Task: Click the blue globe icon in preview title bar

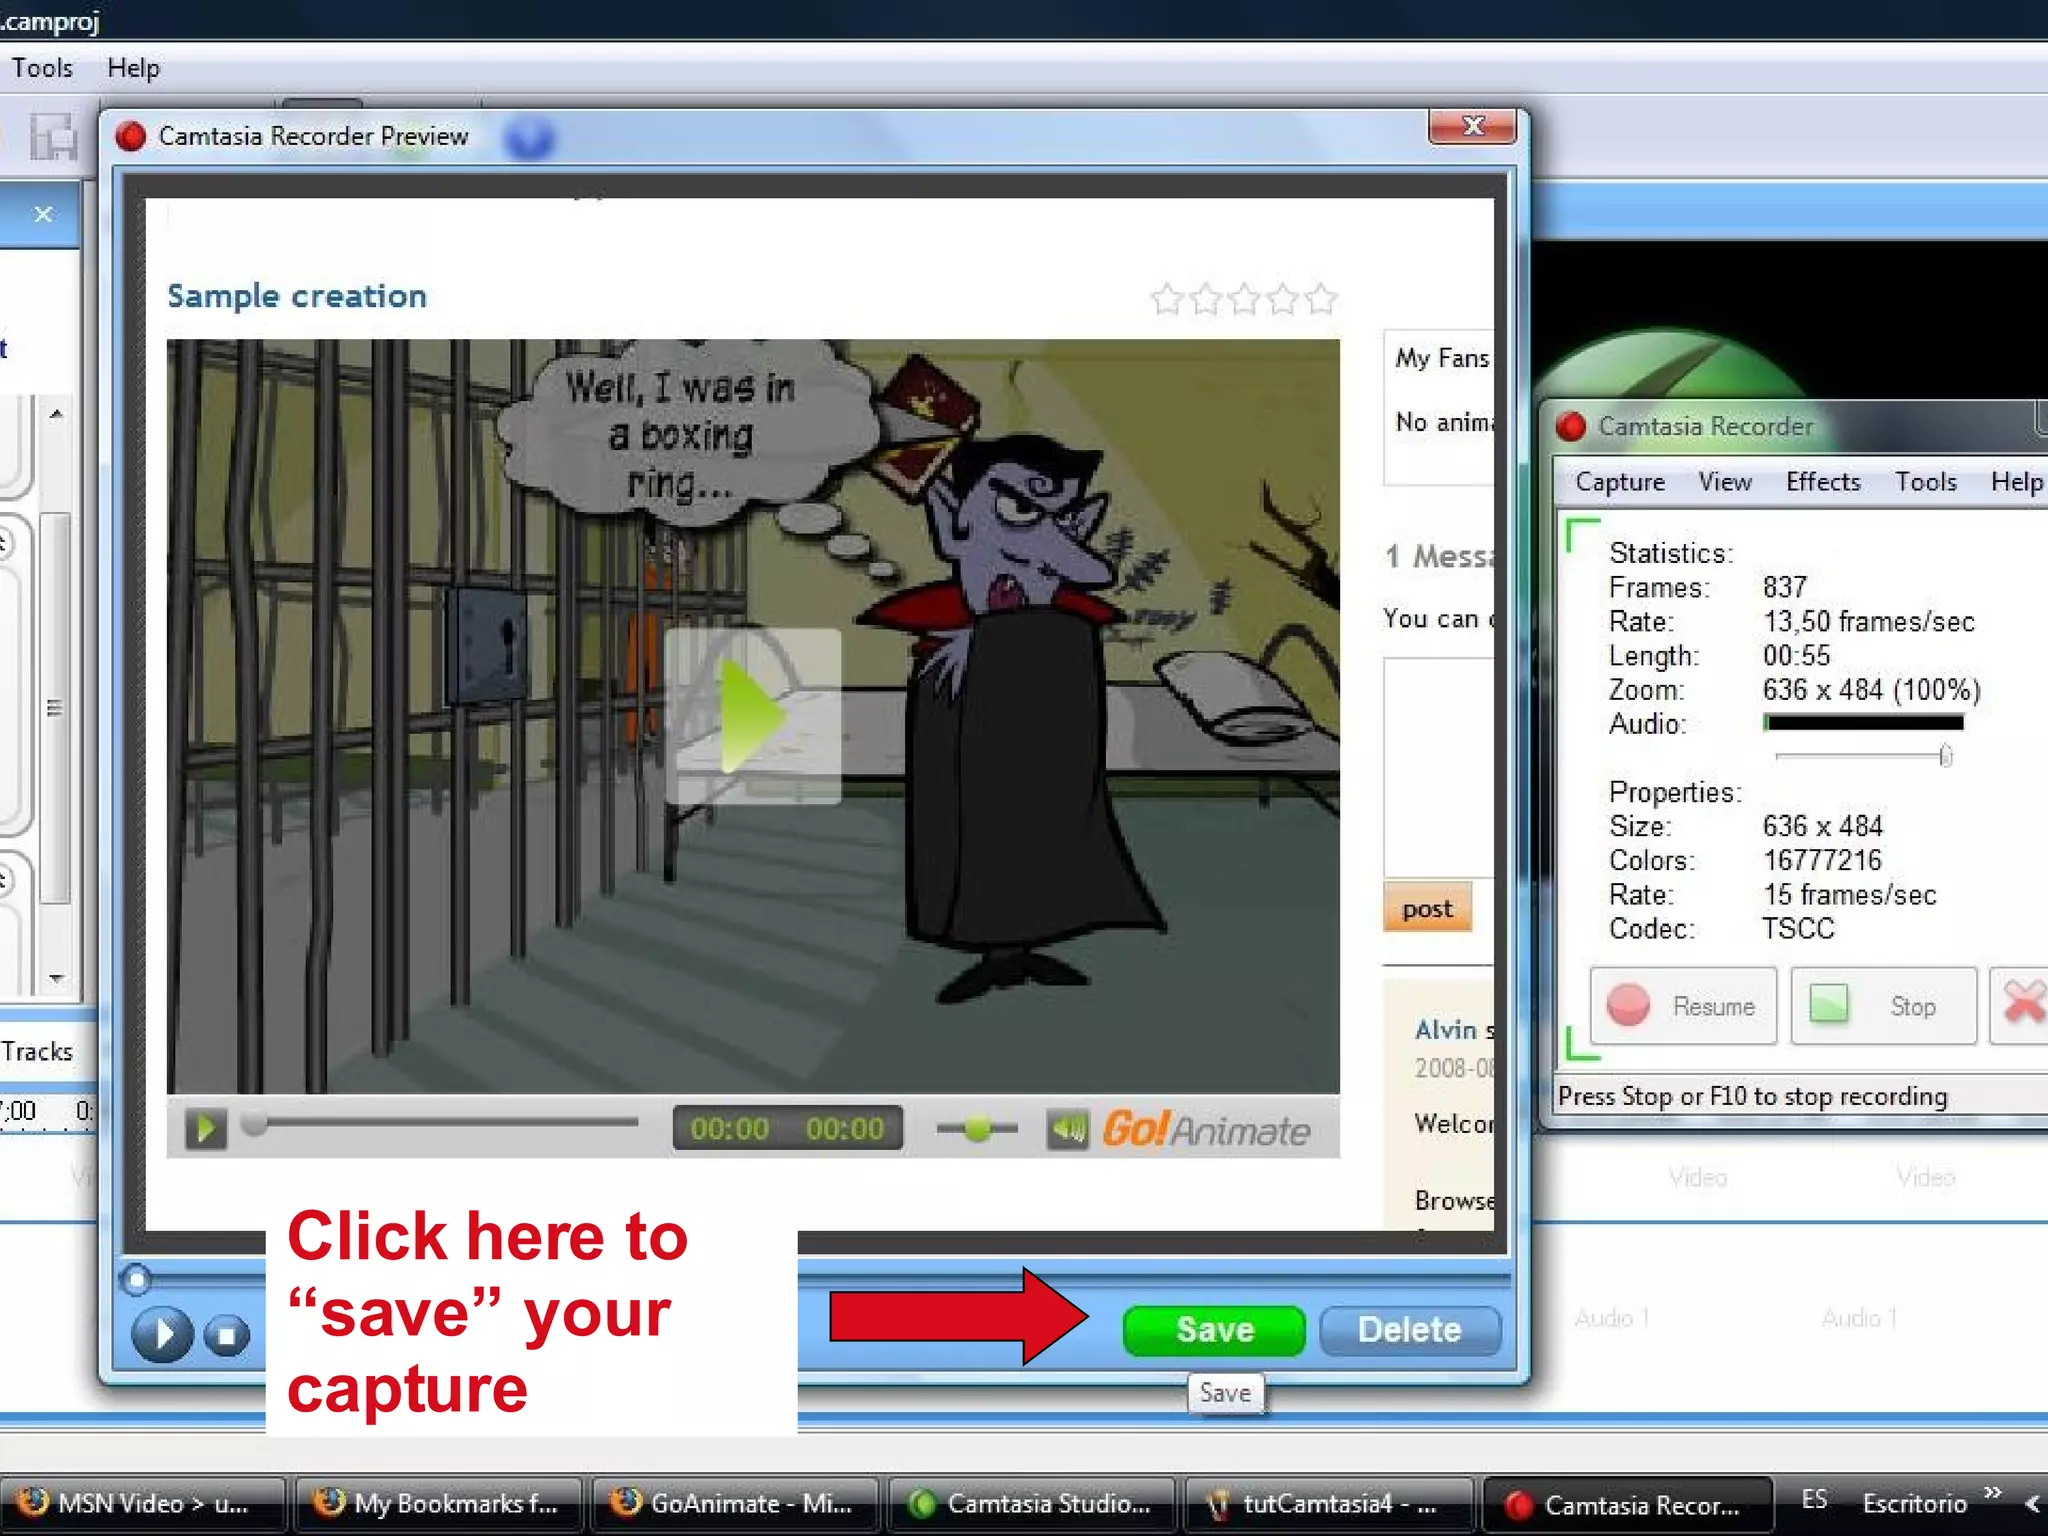Action: (x=528, y=138)
